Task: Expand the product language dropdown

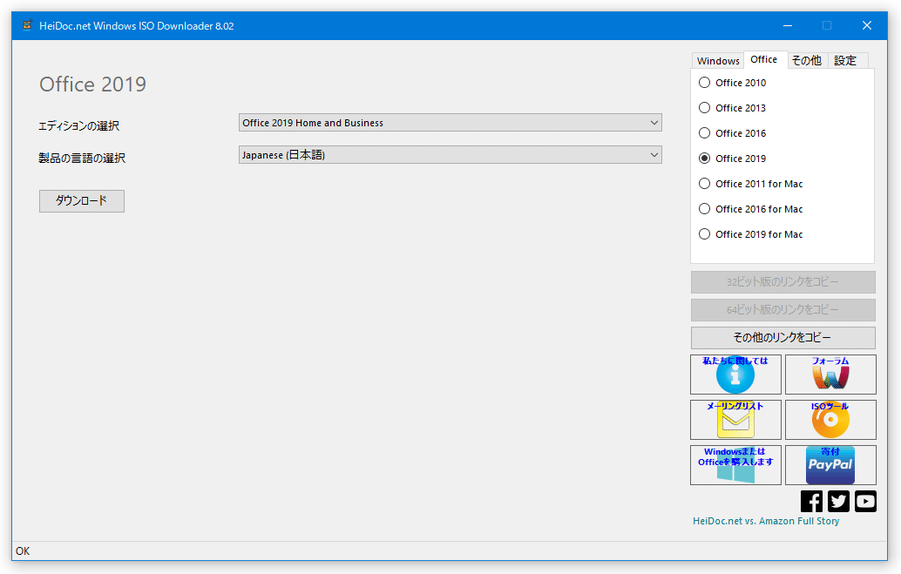Action: (450, 155)
